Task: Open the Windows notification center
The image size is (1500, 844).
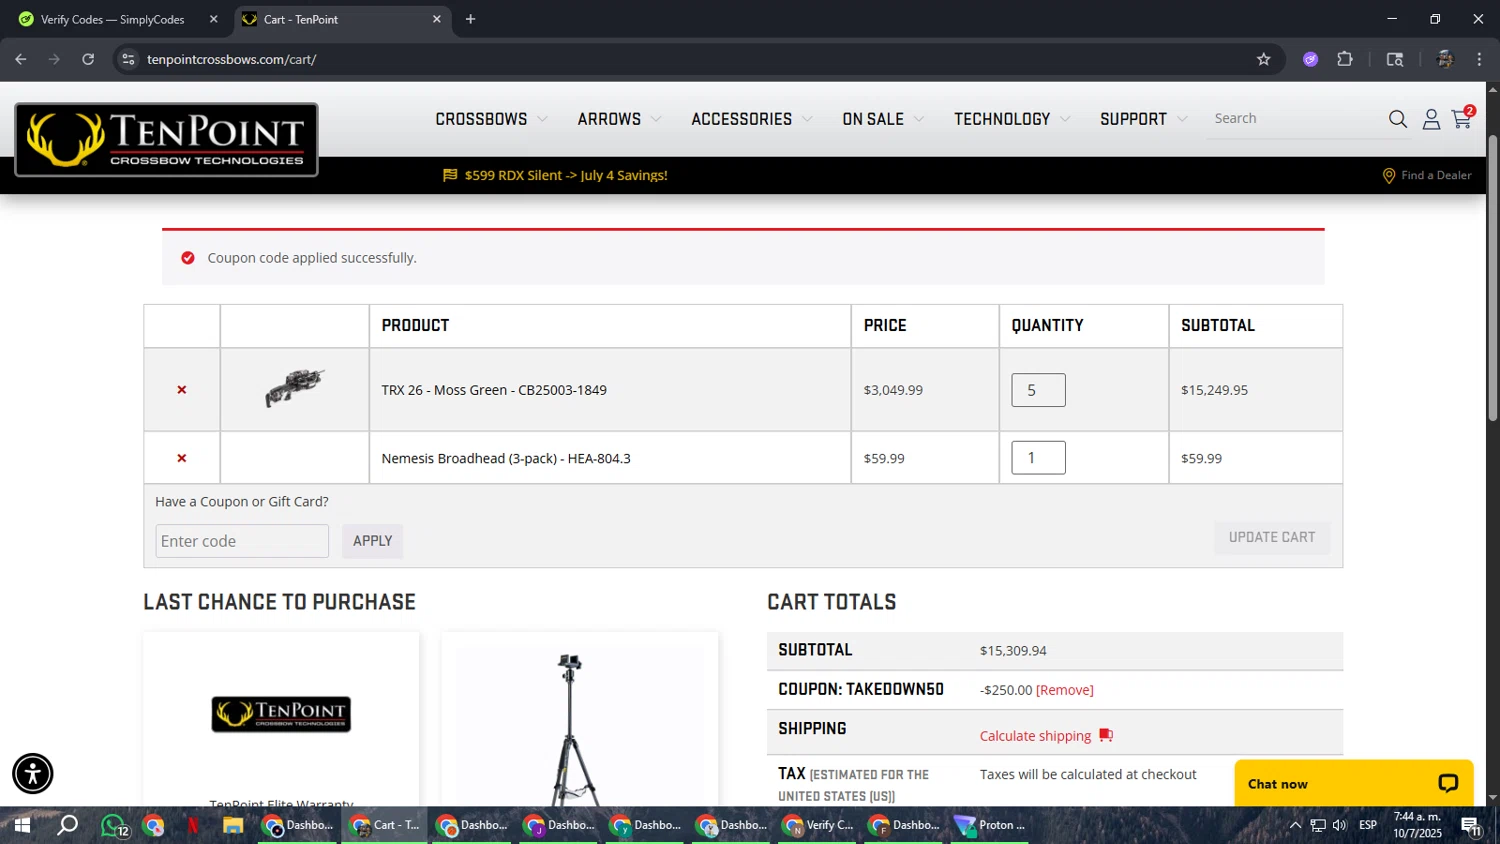Action: [x=1471, y=826]
